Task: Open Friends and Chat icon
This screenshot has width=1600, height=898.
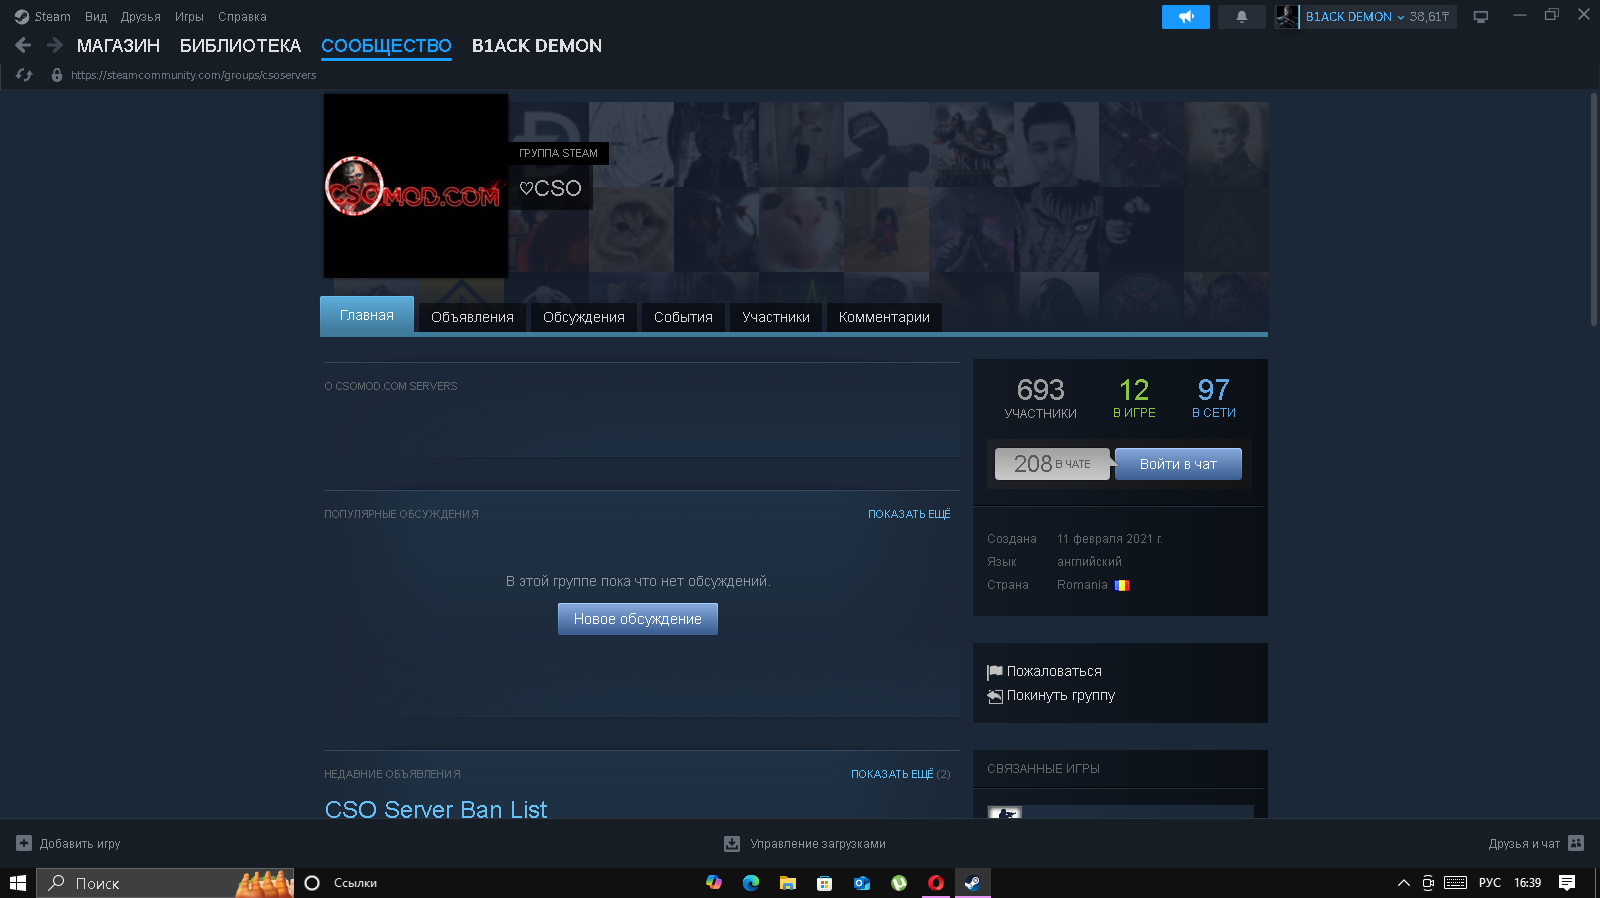Action: click(x=1576, y=843)
